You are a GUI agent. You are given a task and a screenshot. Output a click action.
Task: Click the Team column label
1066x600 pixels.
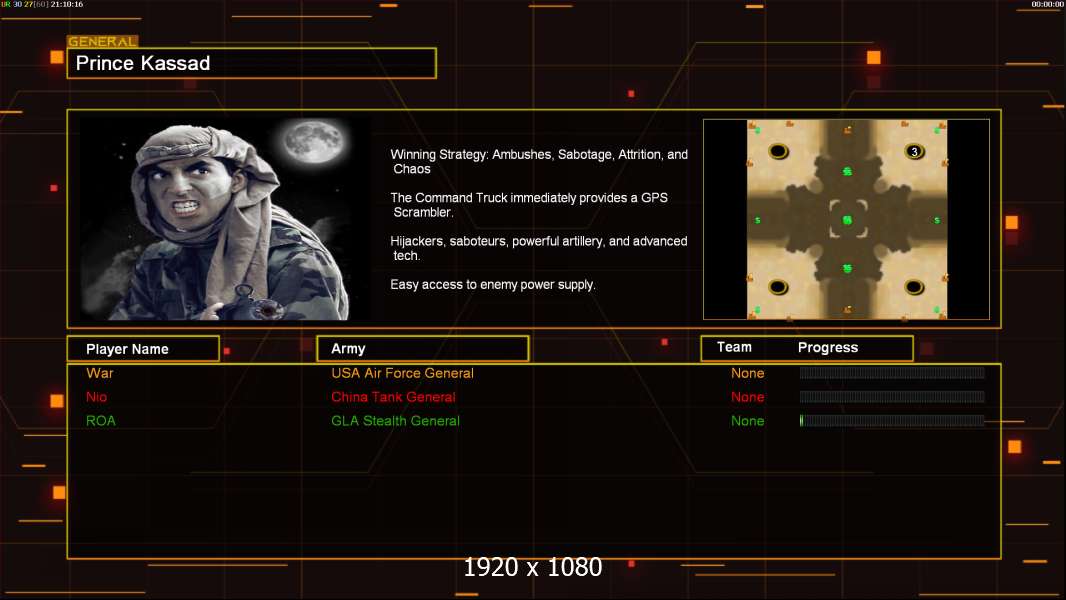734,347
